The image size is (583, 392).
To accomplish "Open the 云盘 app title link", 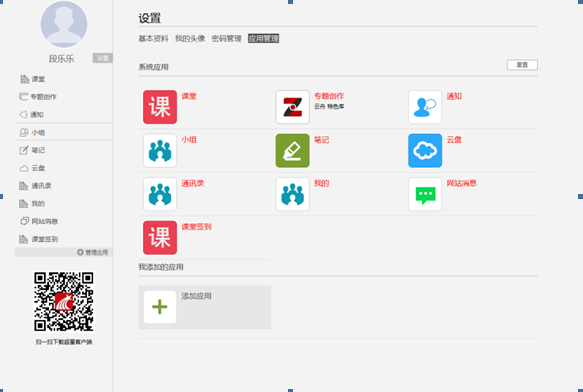I will 454,140.
